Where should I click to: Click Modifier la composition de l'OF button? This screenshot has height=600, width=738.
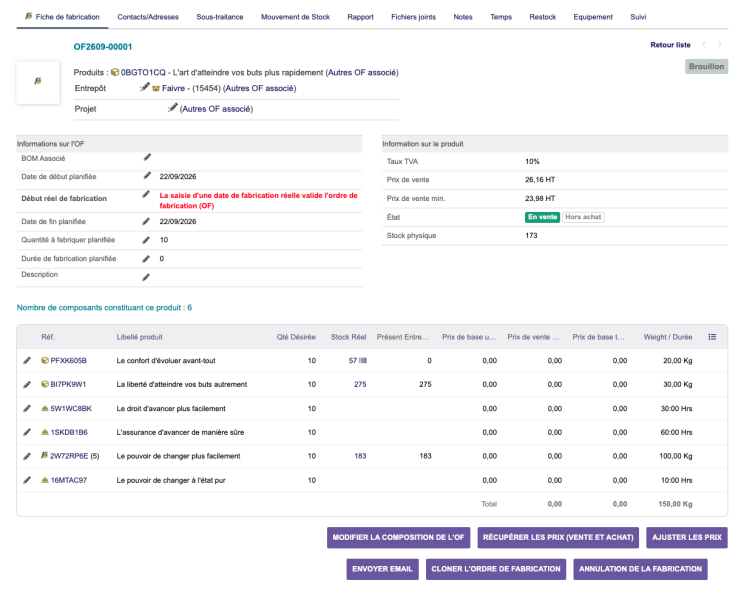click(x=398, y=537)
